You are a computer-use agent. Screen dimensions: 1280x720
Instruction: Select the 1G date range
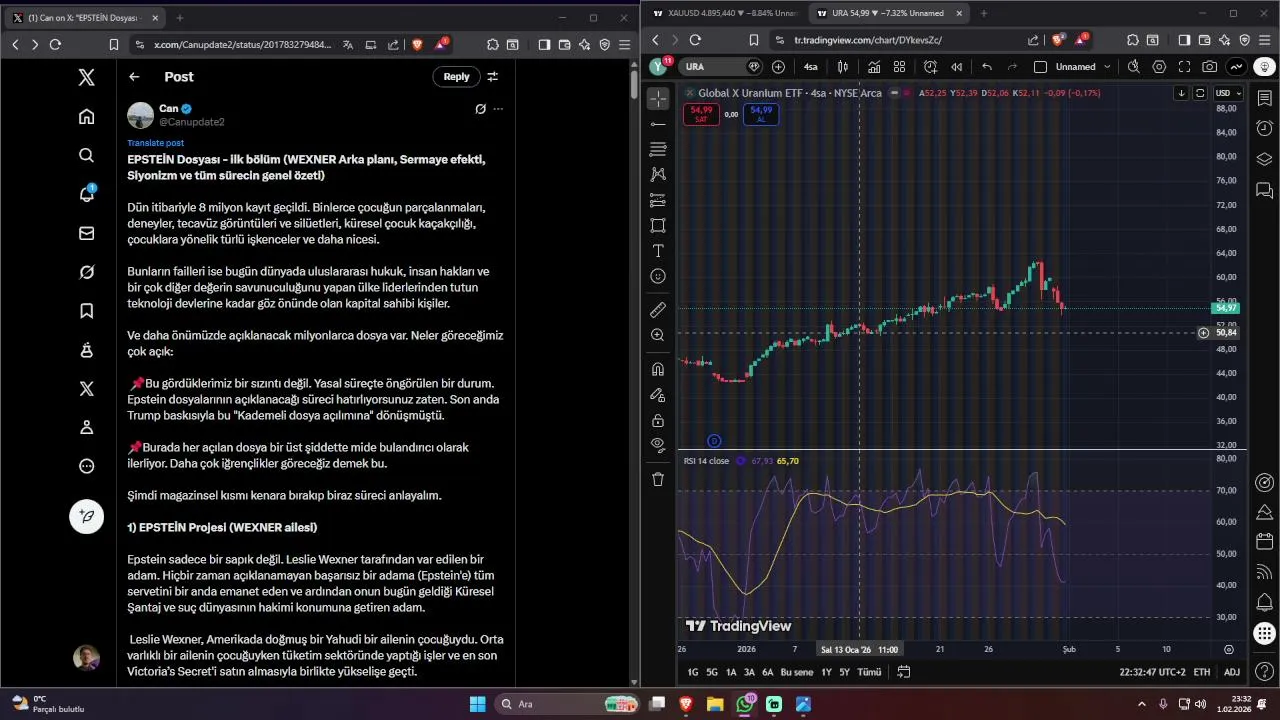tap(693, 673)
